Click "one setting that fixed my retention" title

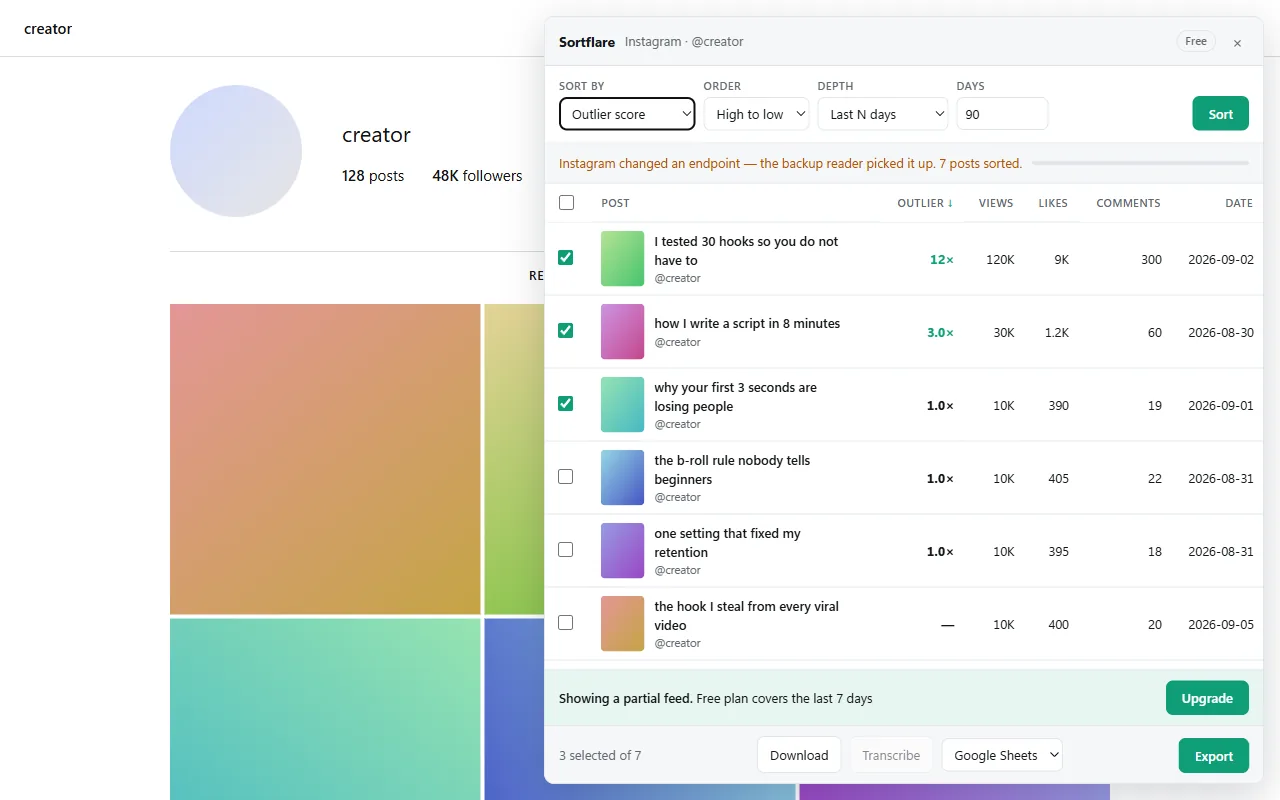click(x=727, y=543)
